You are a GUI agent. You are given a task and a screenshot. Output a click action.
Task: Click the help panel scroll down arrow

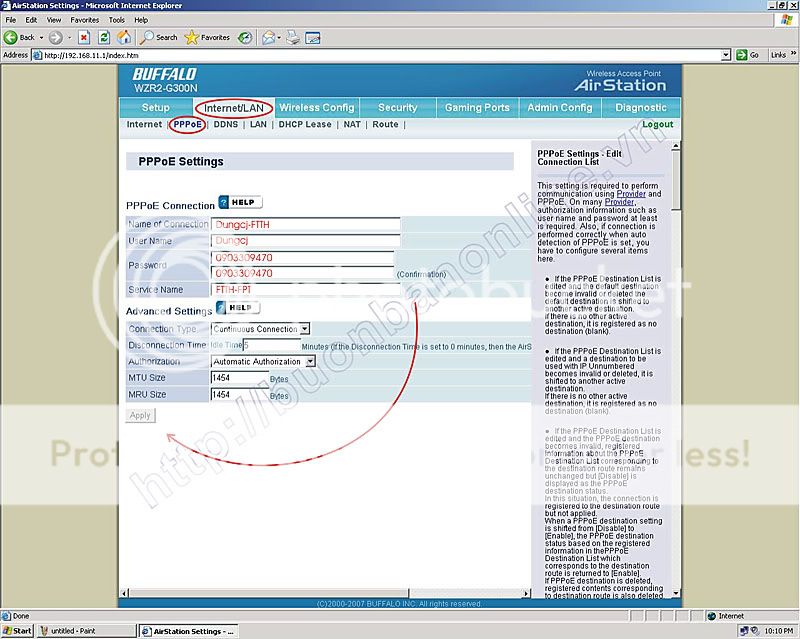point(676,593)
